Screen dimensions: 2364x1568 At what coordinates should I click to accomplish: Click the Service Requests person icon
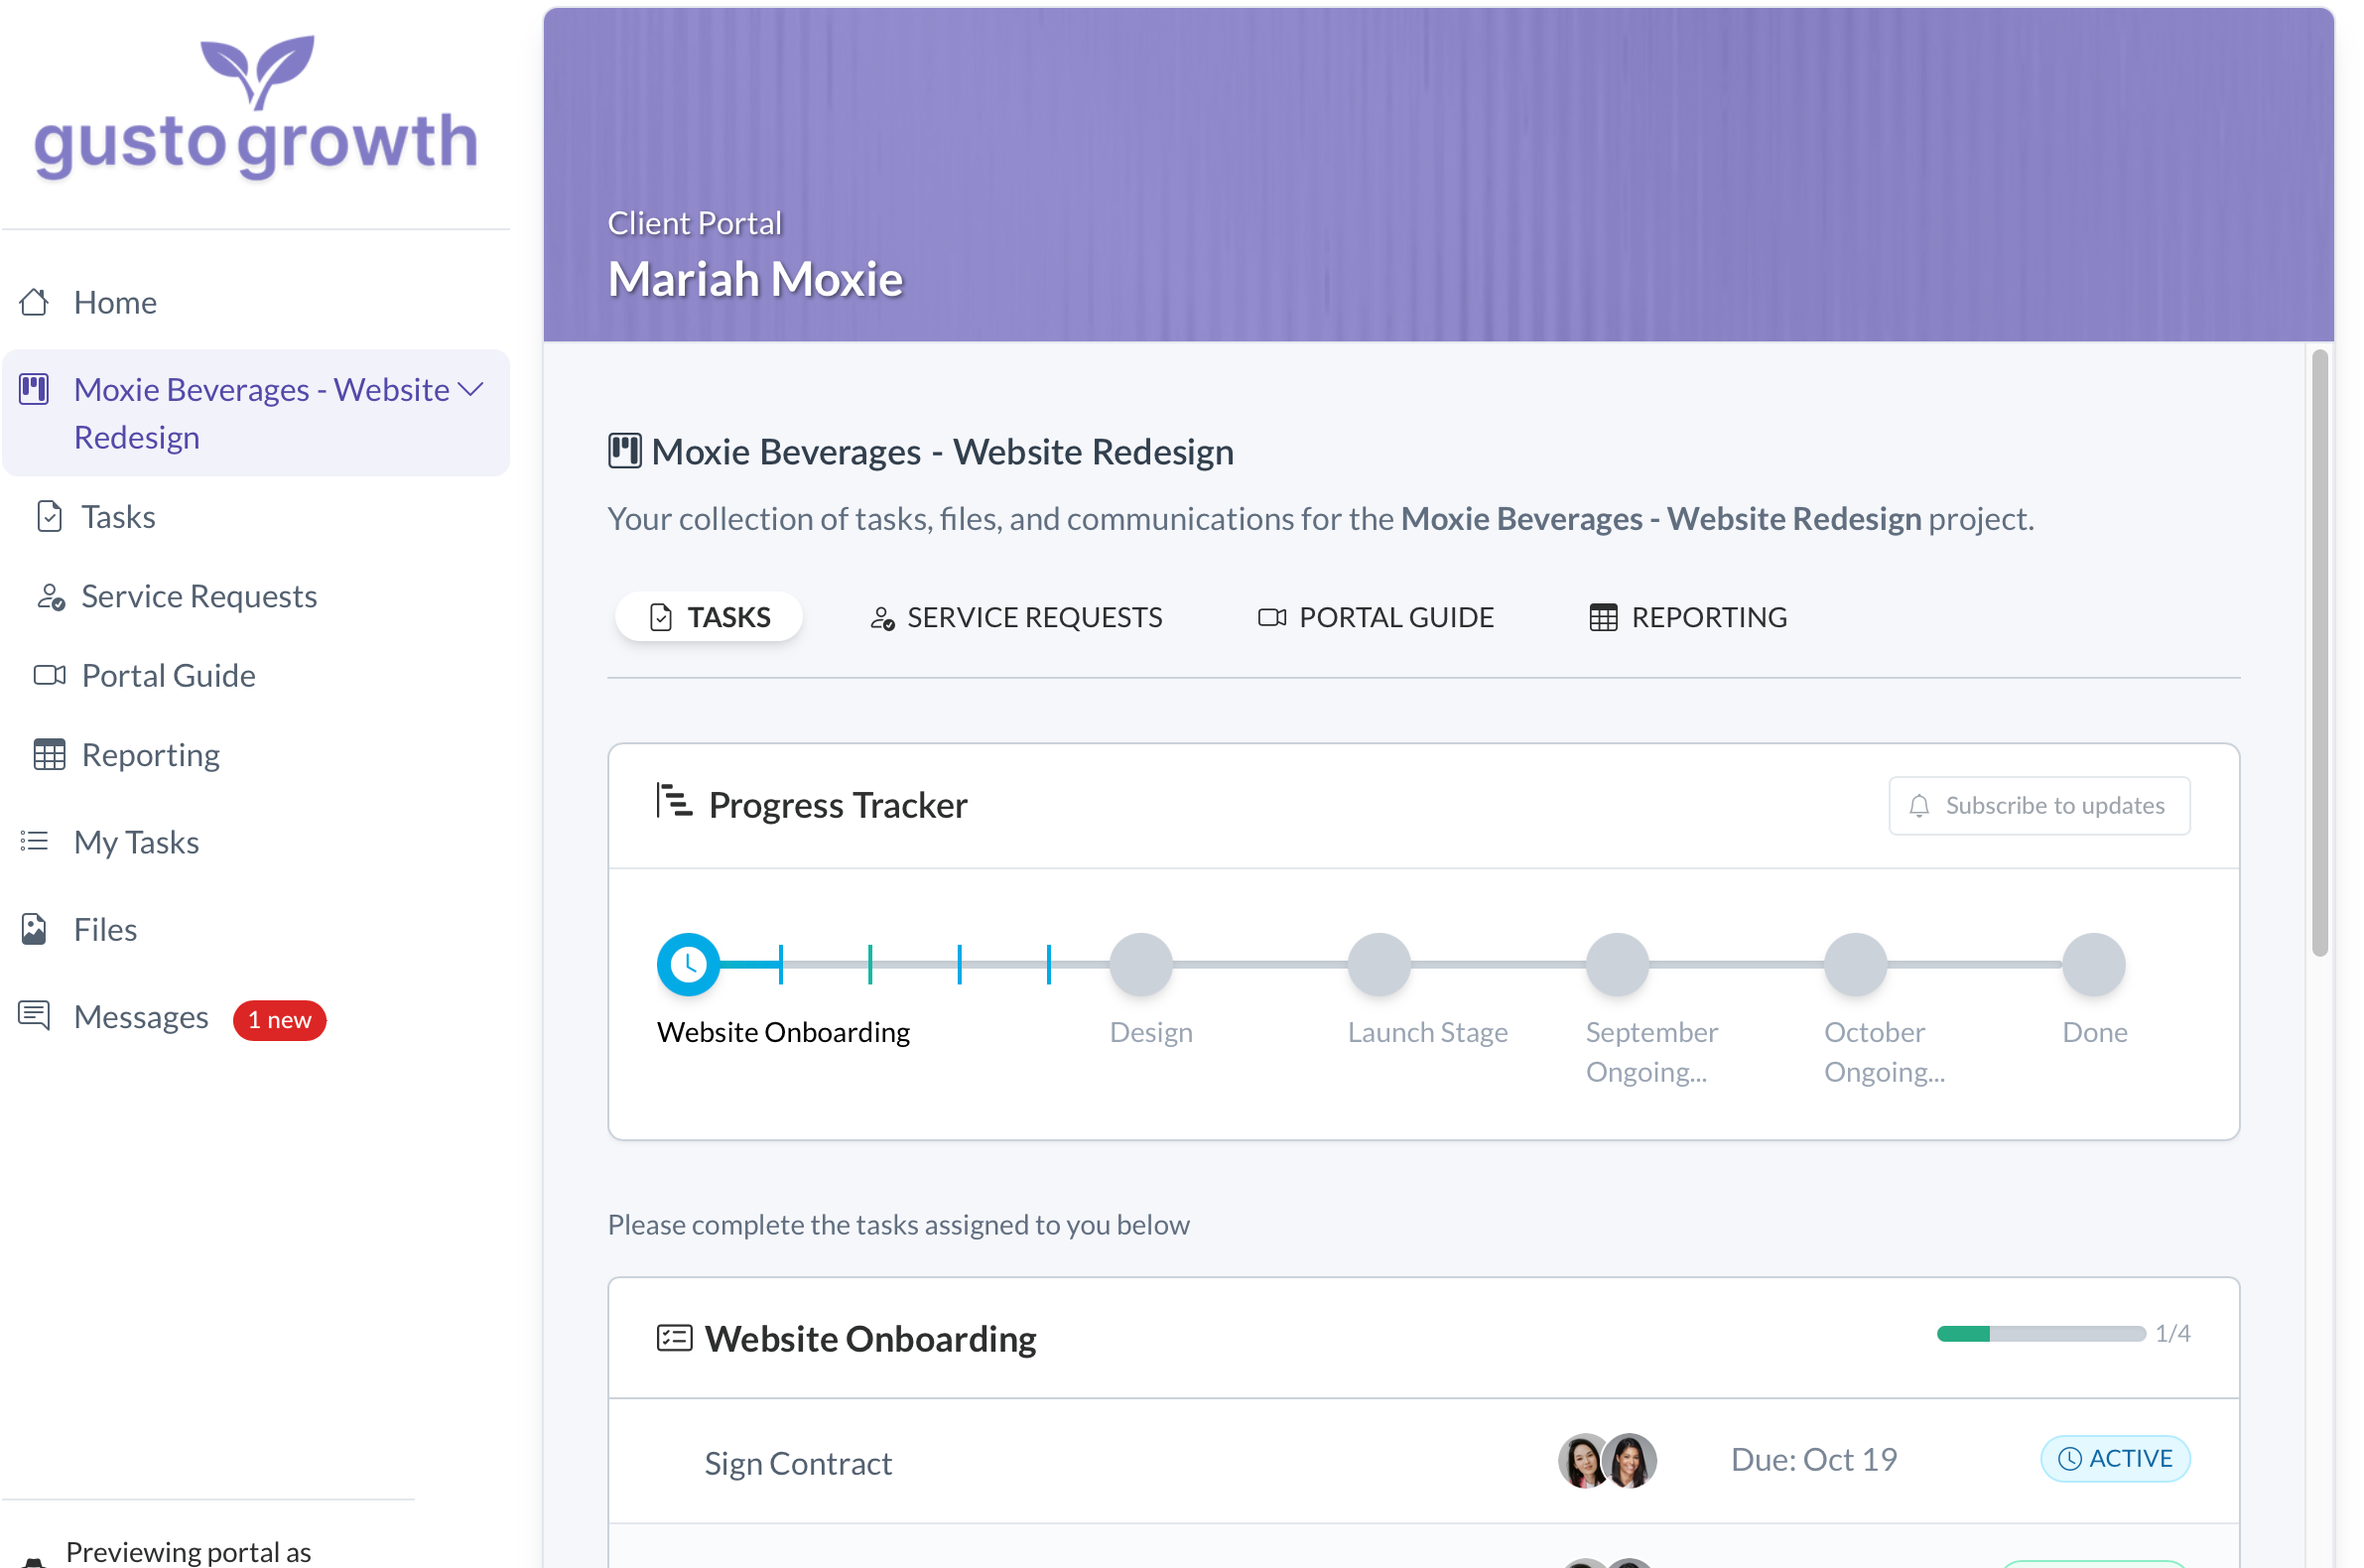50,597
